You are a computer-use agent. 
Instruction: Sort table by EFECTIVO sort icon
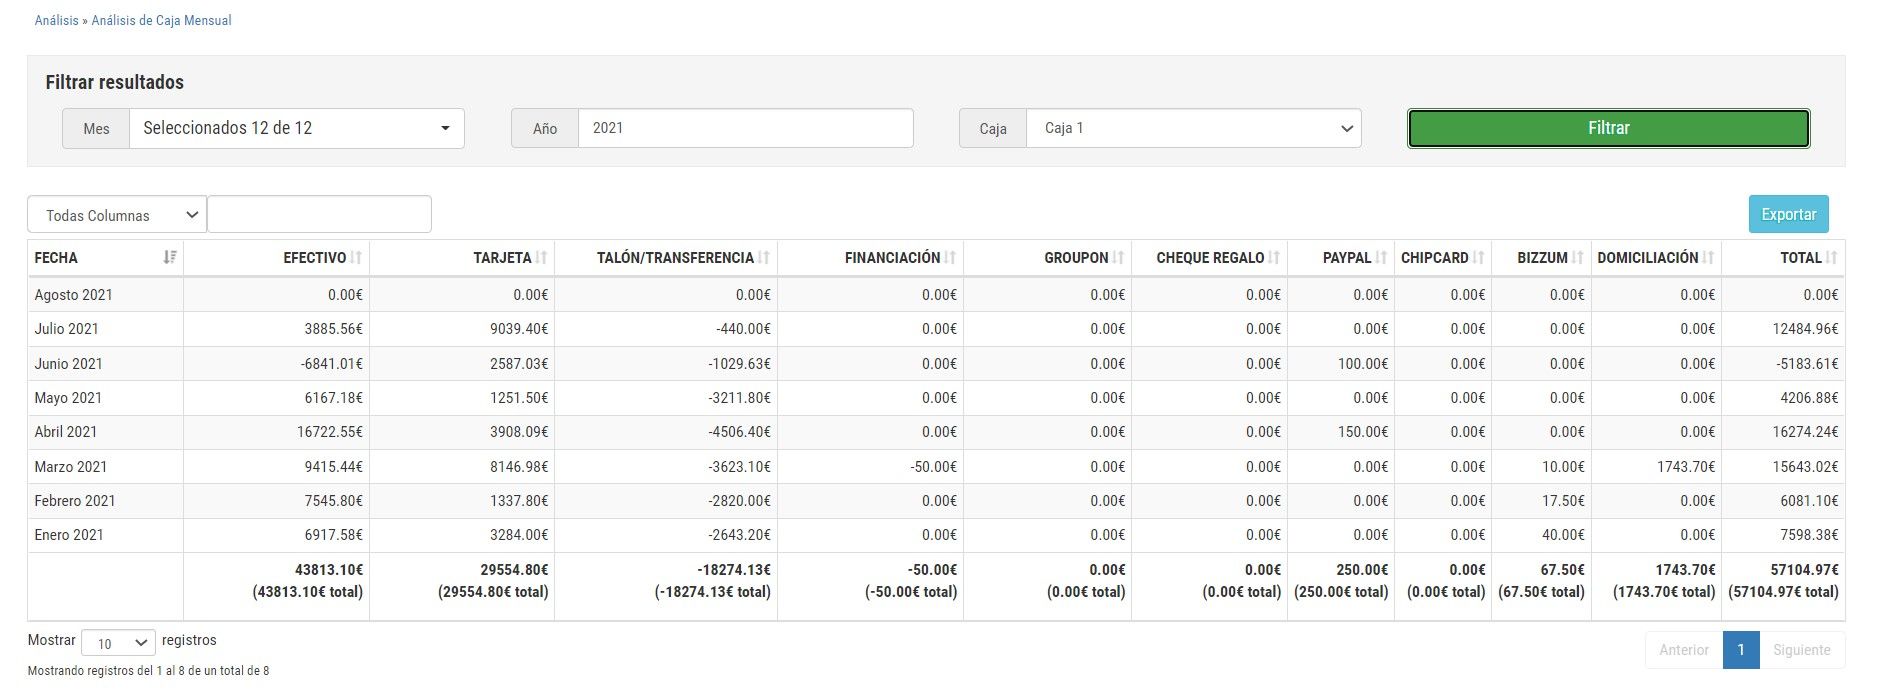coord(356,258)
